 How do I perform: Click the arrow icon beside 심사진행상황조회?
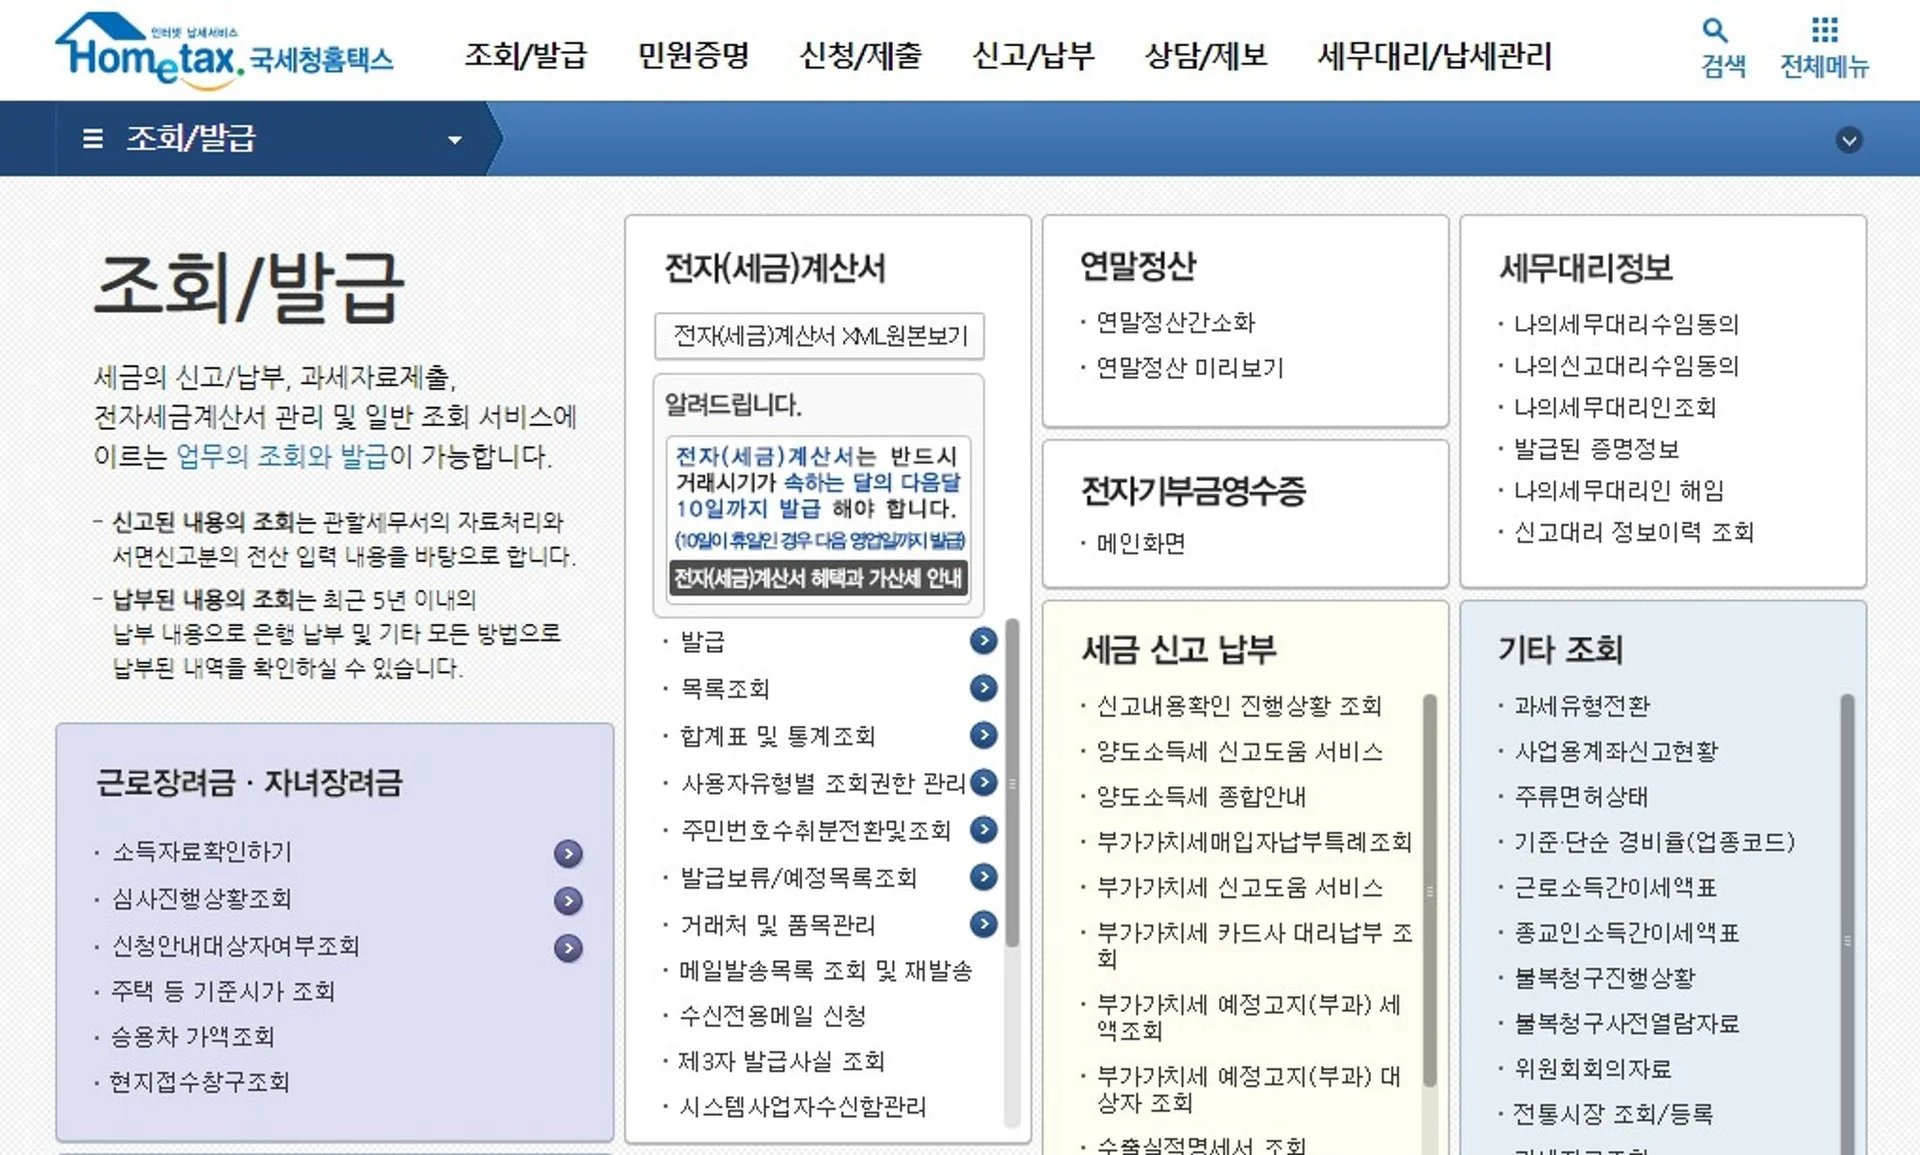[567, 901]
